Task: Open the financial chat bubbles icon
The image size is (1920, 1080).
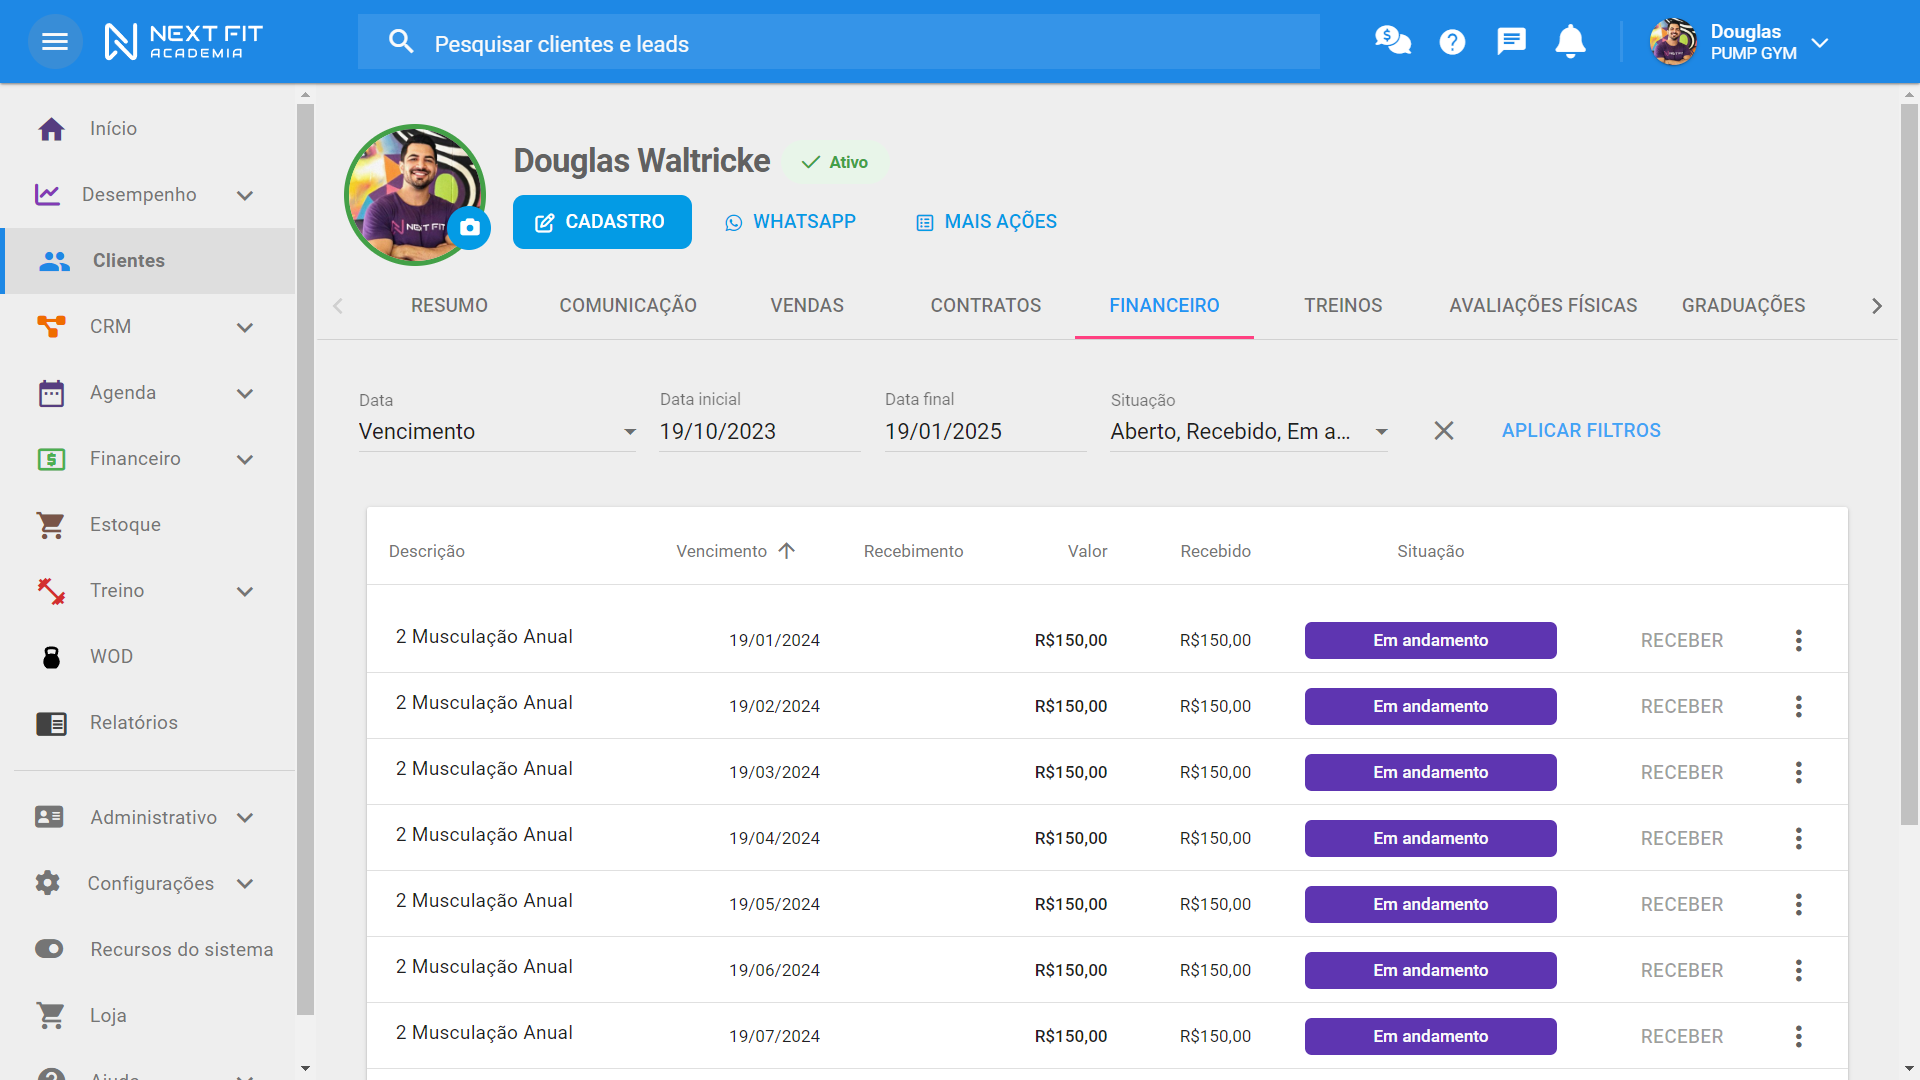Action: tap(1392, 42)
